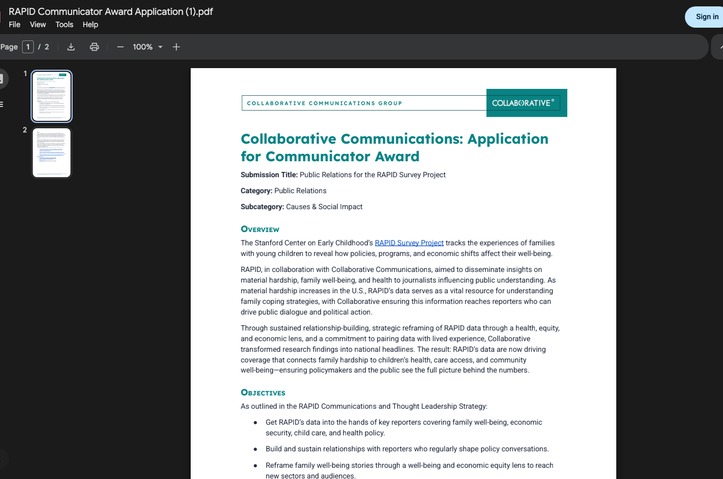This screenshot has height=479, width=723.
Task: Click 'Collaborative Communications Group' banner text
Action: click(x=325, y=103)
